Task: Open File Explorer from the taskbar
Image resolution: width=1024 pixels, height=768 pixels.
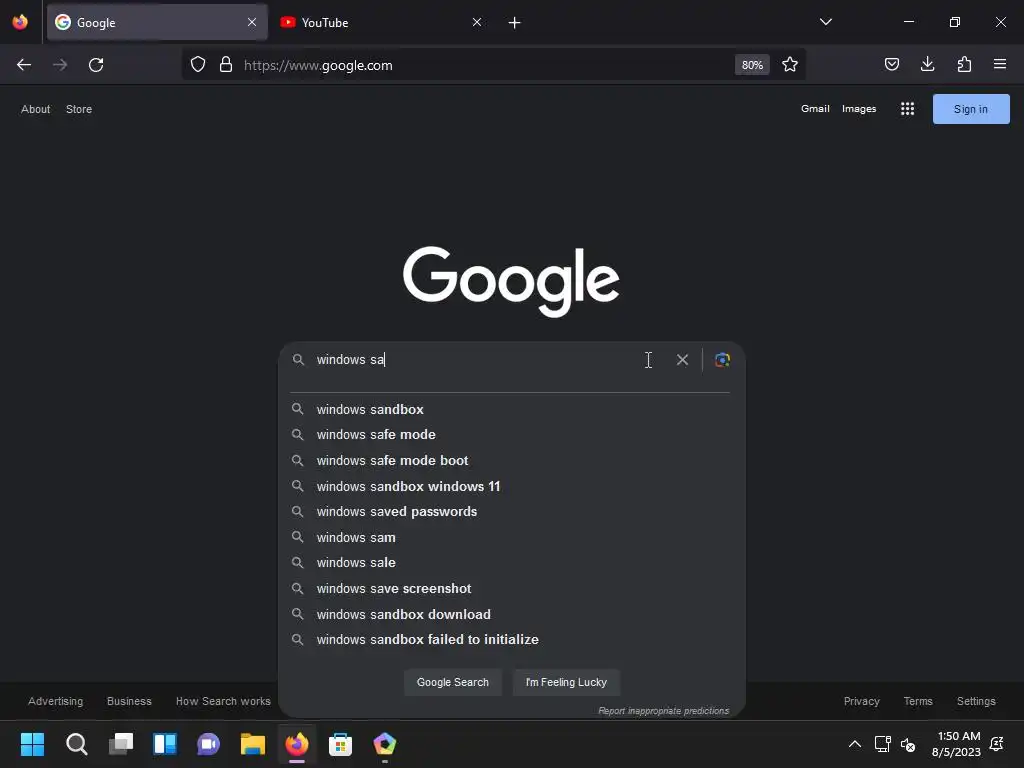Action: pos(253,744)
